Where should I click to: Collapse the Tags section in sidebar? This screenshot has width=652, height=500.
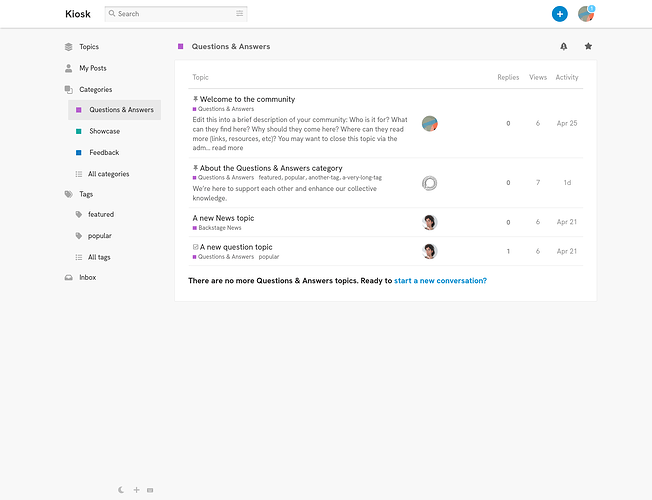(x=88, y=194)
